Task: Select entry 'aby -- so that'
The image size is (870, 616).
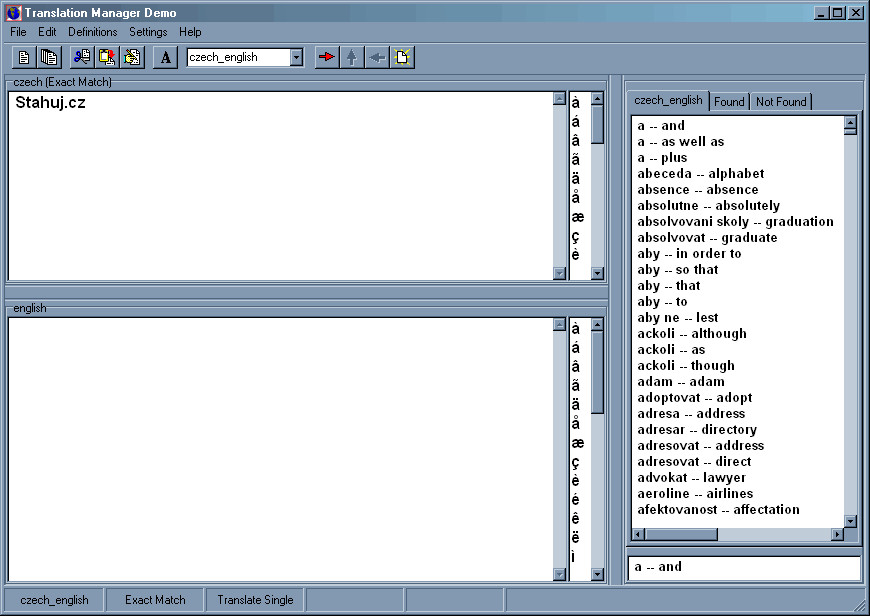Action: pos(677,270)
